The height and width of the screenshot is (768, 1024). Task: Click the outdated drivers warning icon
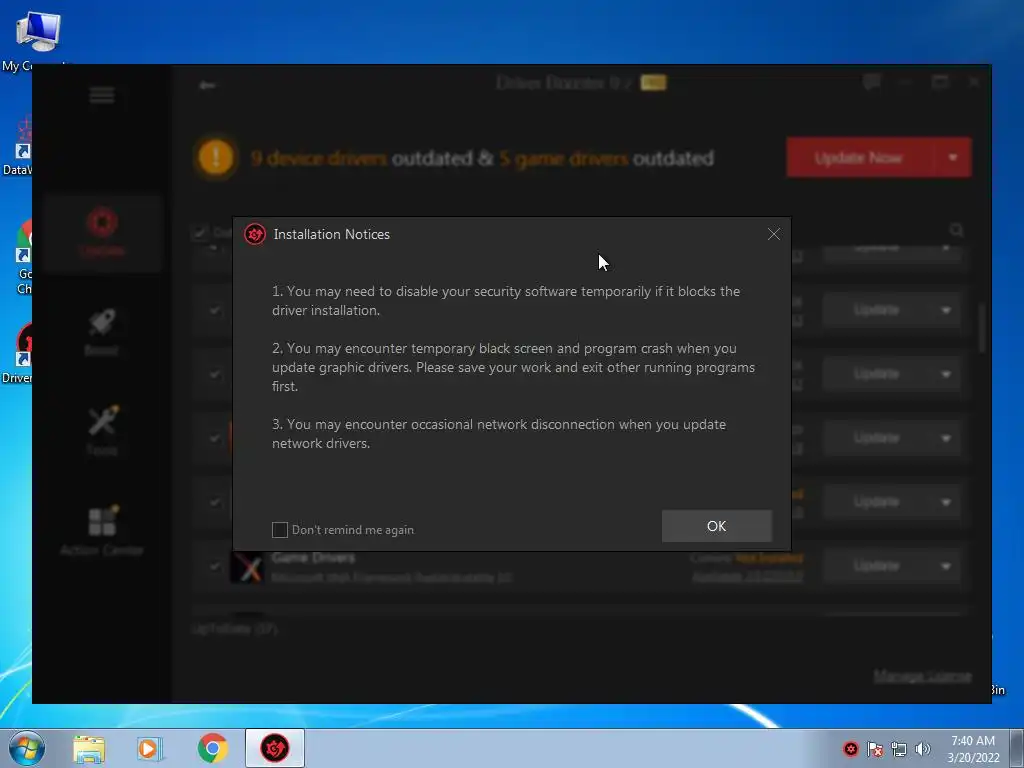point(216,157)
